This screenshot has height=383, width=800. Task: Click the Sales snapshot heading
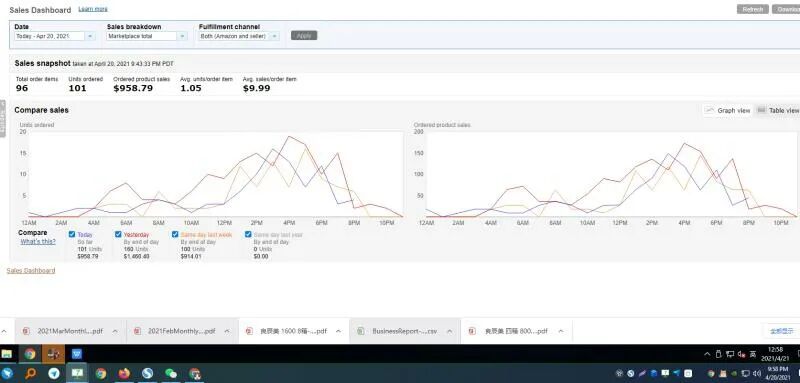pos(42,63)
